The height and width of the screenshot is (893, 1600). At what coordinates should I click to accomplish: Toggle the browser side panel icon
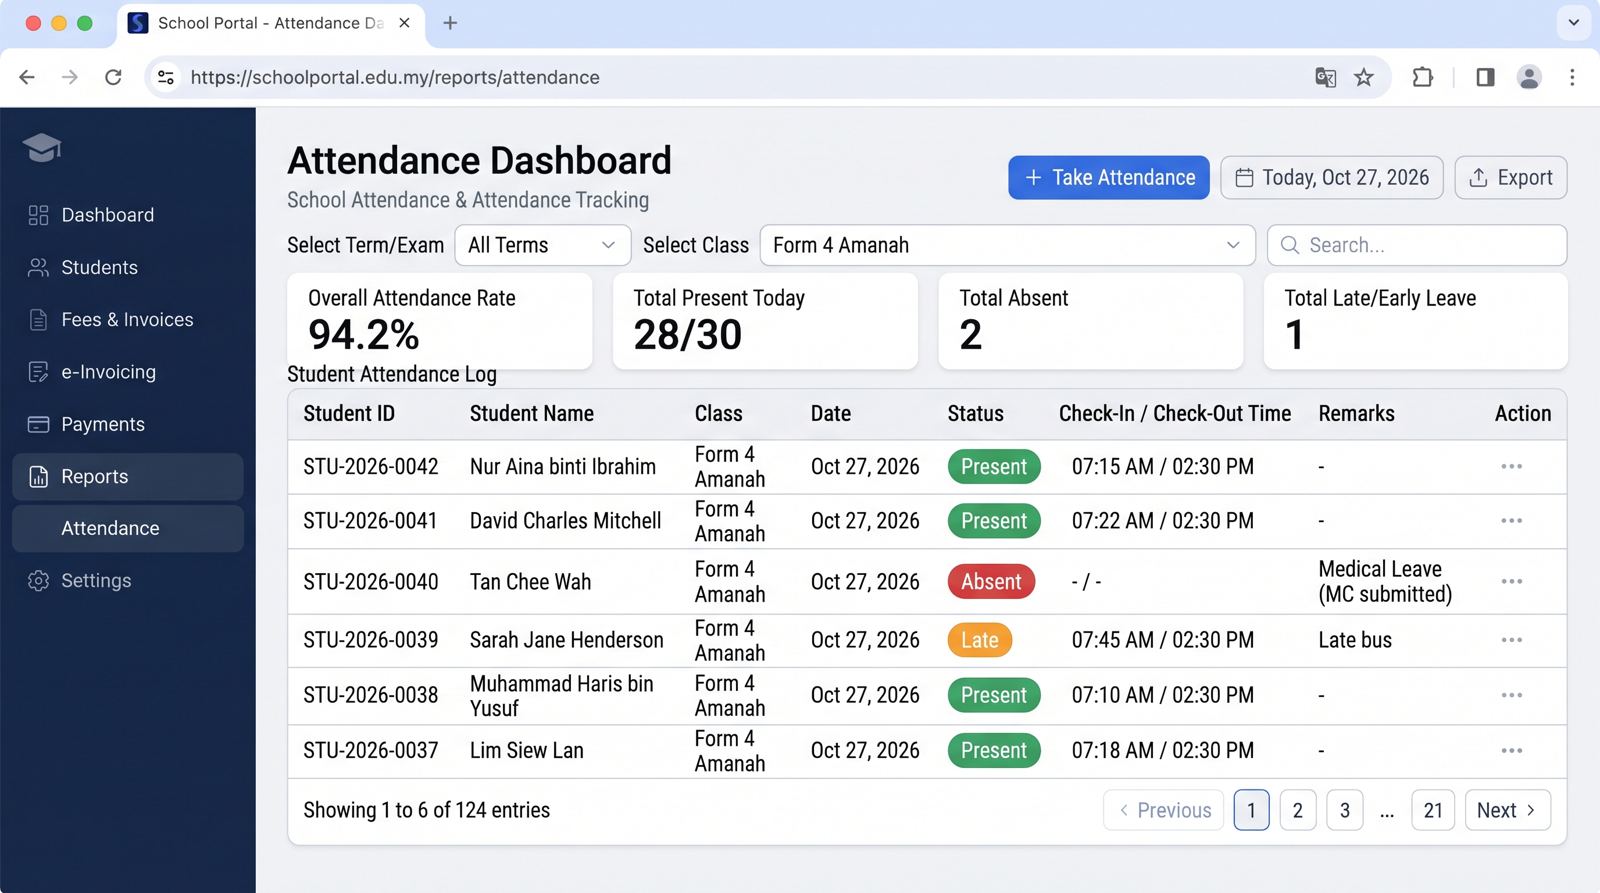pyautogui.click(x=1485, y=77)
